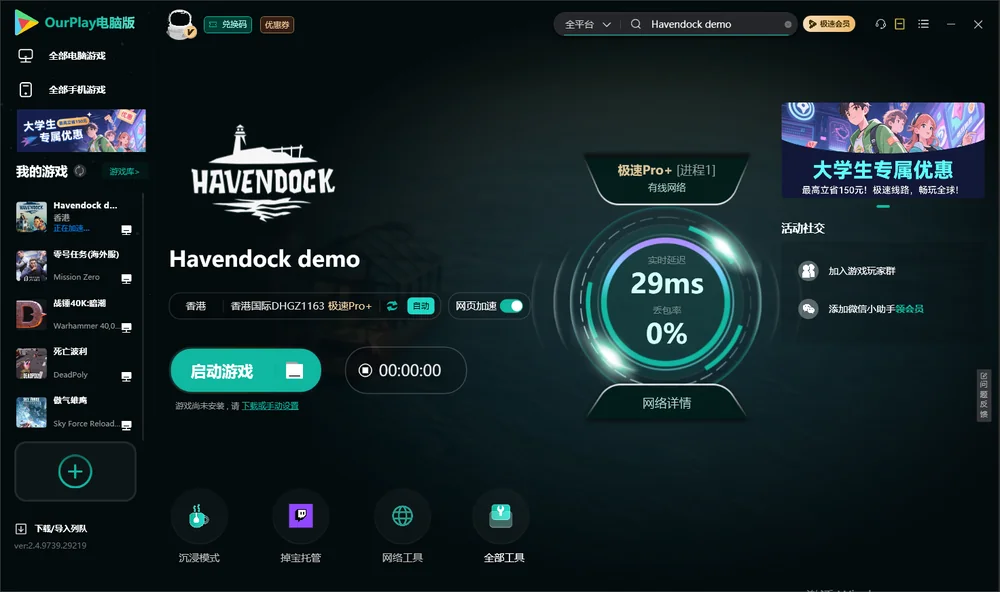The height and width of the screenshot is (592, 1000).
Task: Open the 极速会员 membership button
Action: pos(829,24)
